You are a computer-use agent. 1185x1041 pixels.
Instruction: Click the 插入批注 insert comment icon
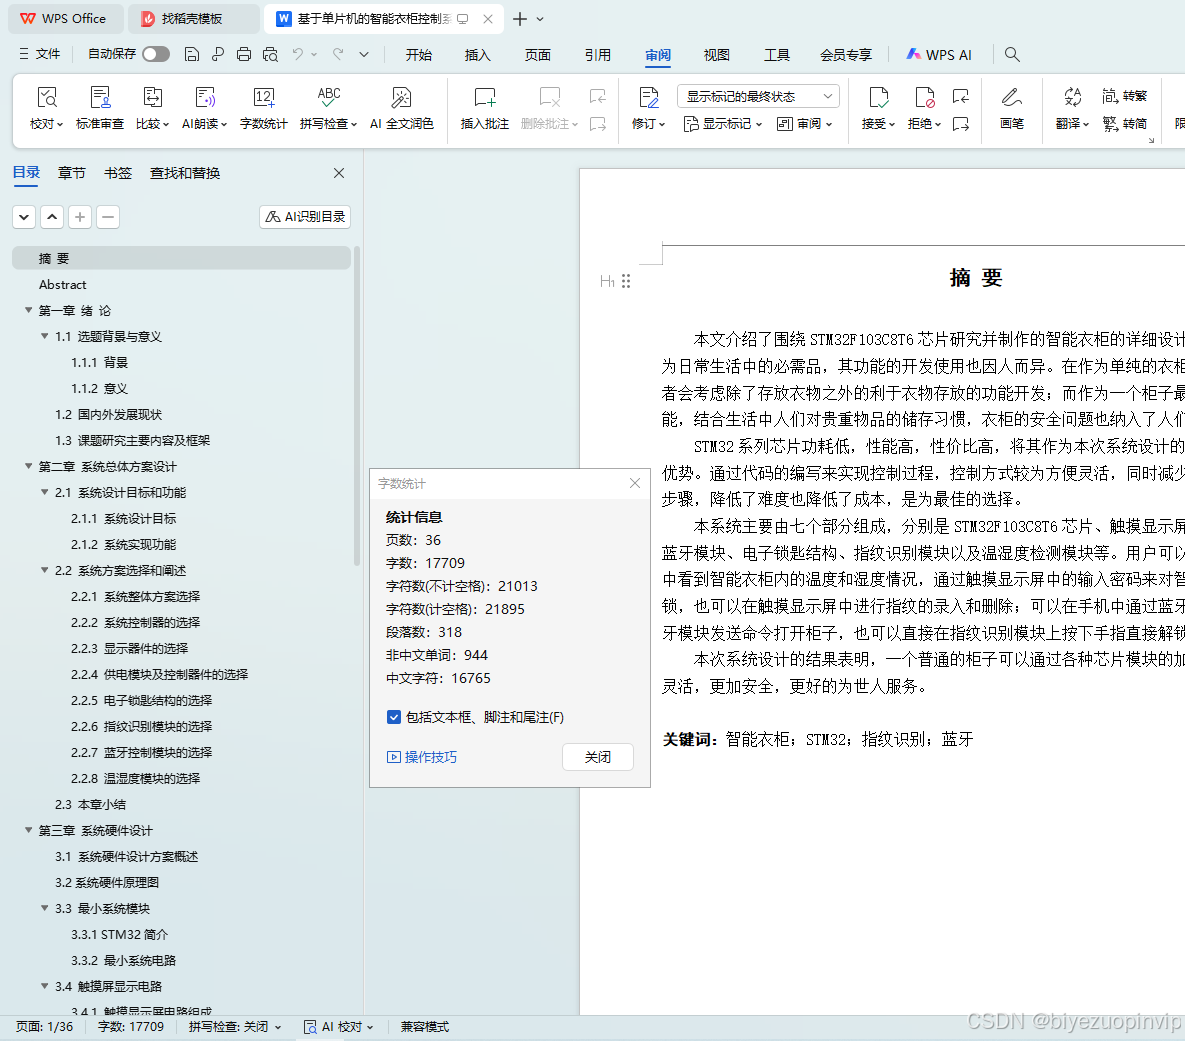pyautogui.click(x=483, y=108)
